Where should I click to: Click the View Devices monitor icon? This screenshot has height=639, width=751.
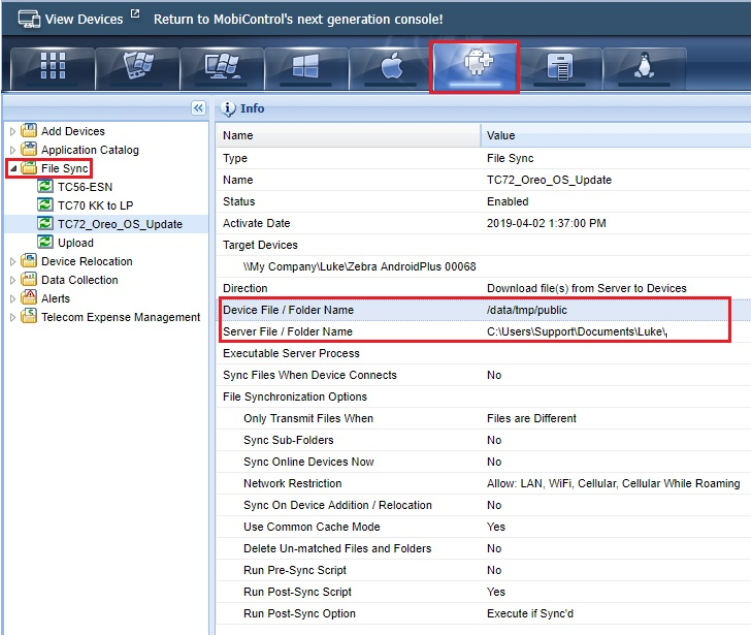click(29, 19)
